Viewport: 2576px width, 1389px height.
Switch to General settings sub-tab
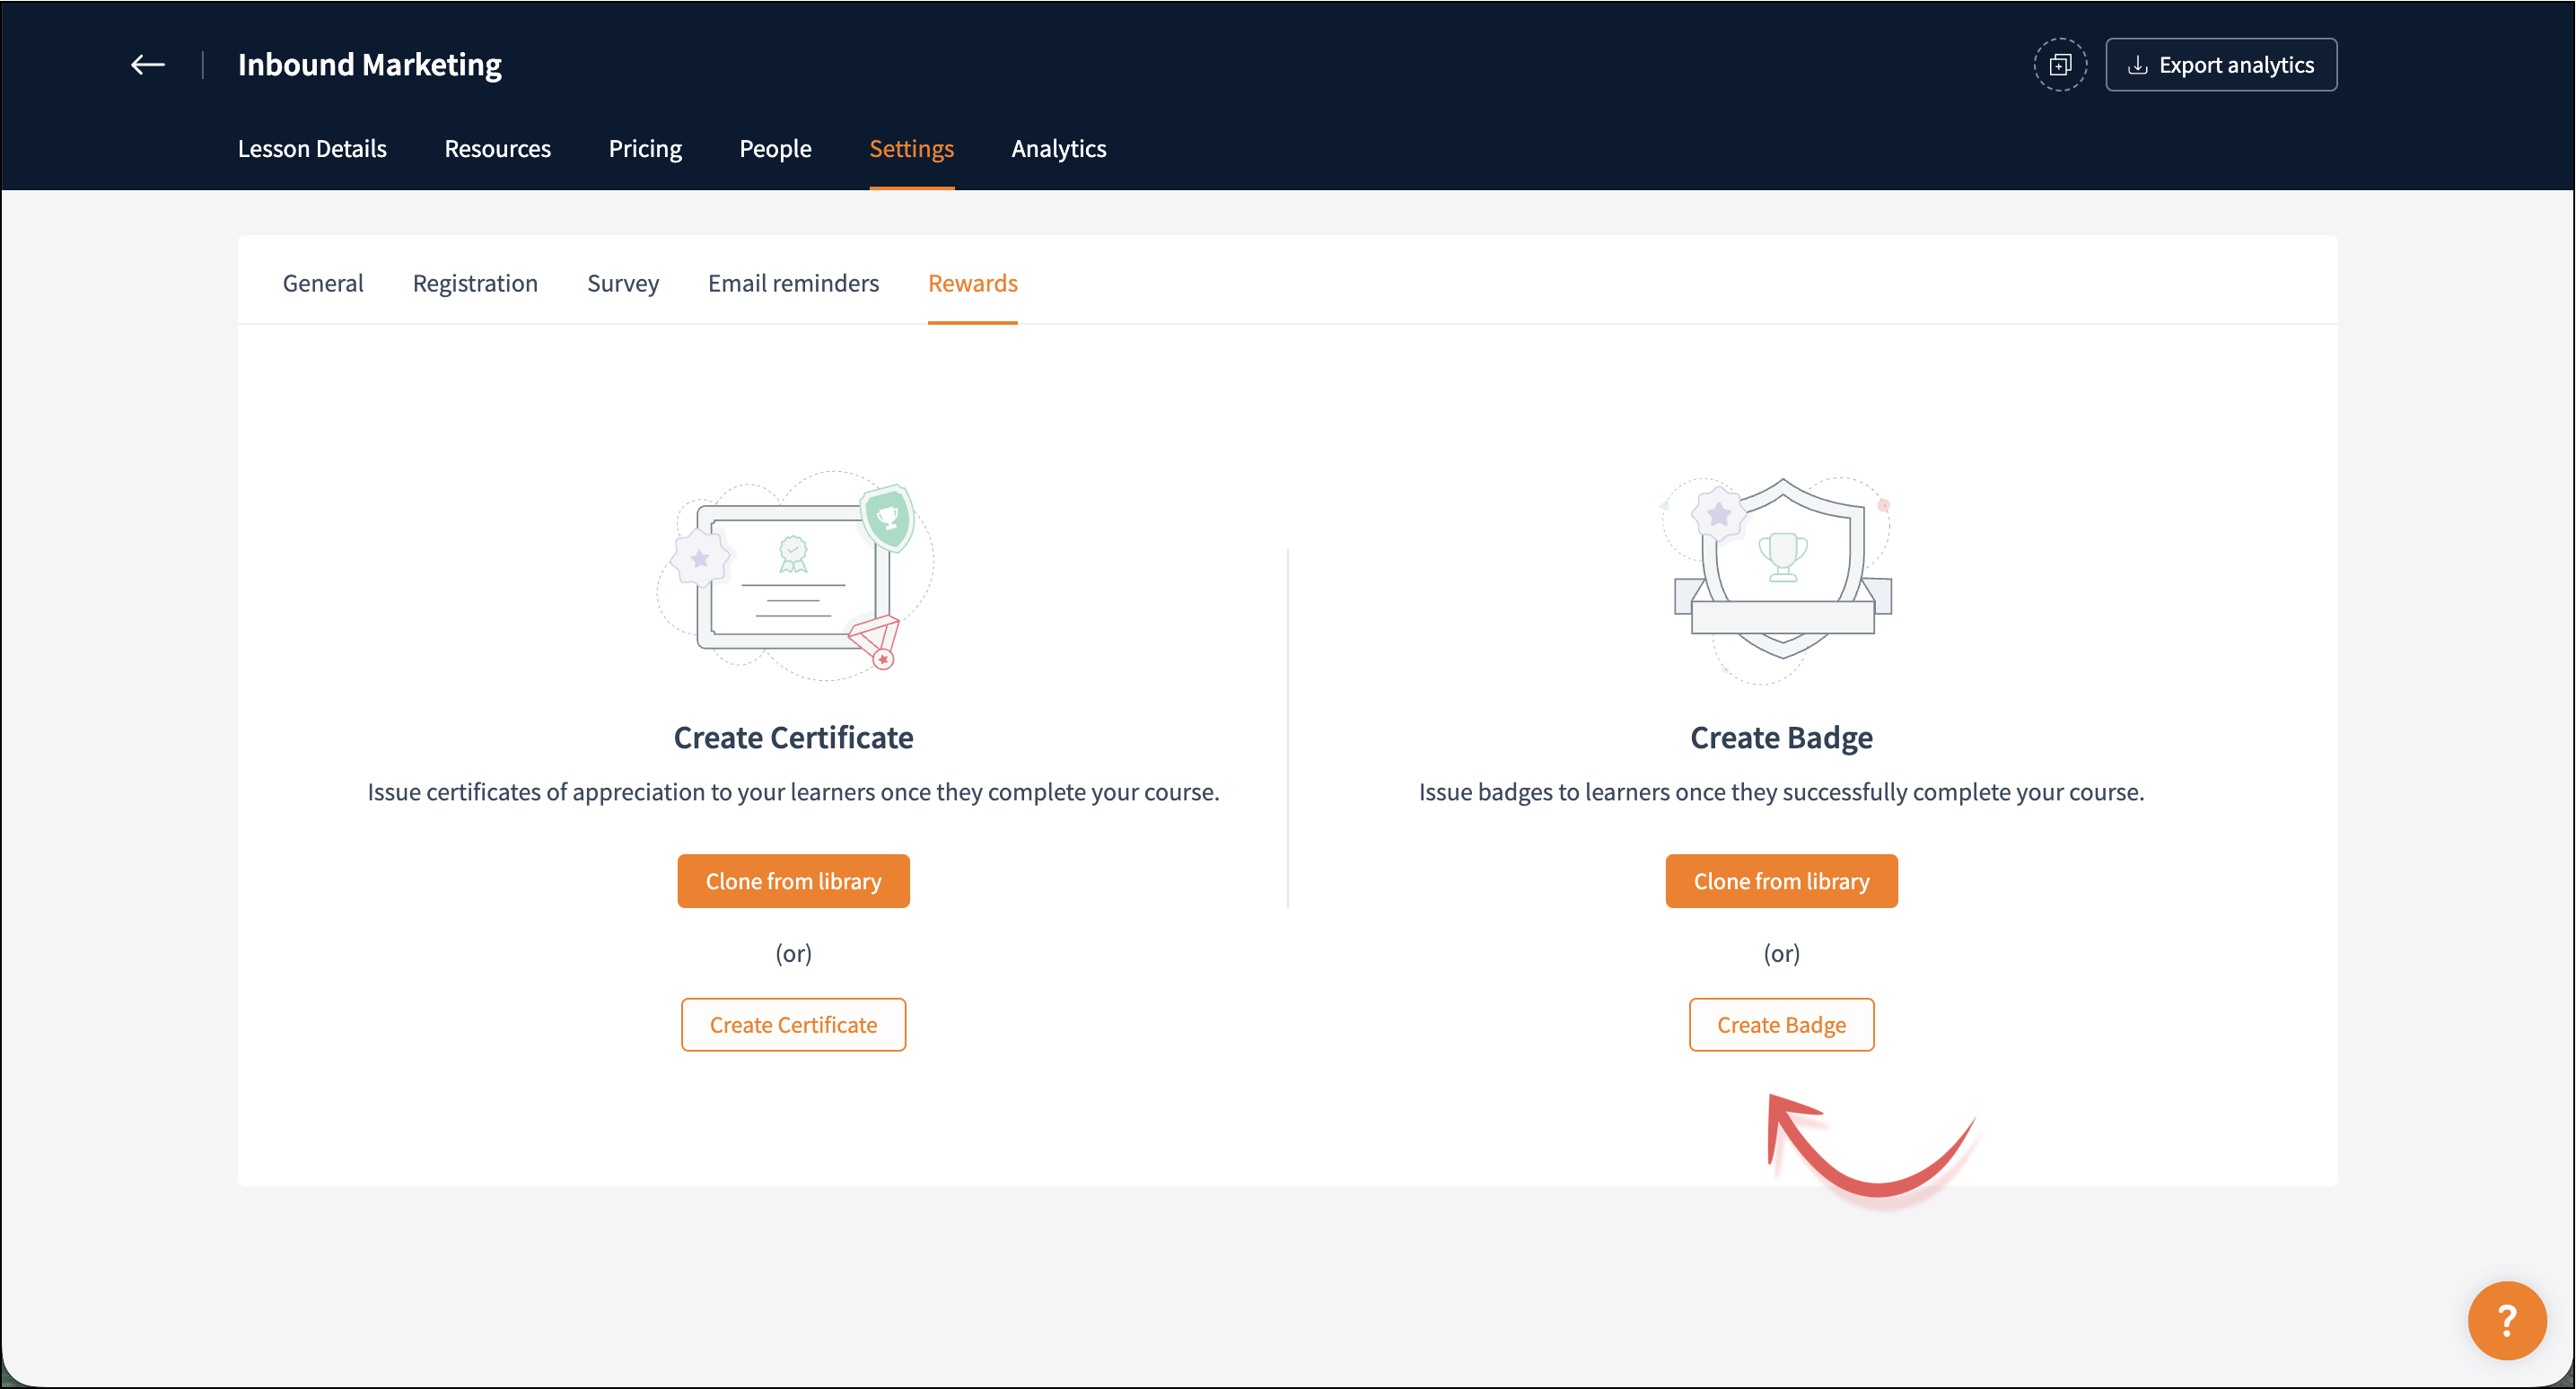coord(323,283)
